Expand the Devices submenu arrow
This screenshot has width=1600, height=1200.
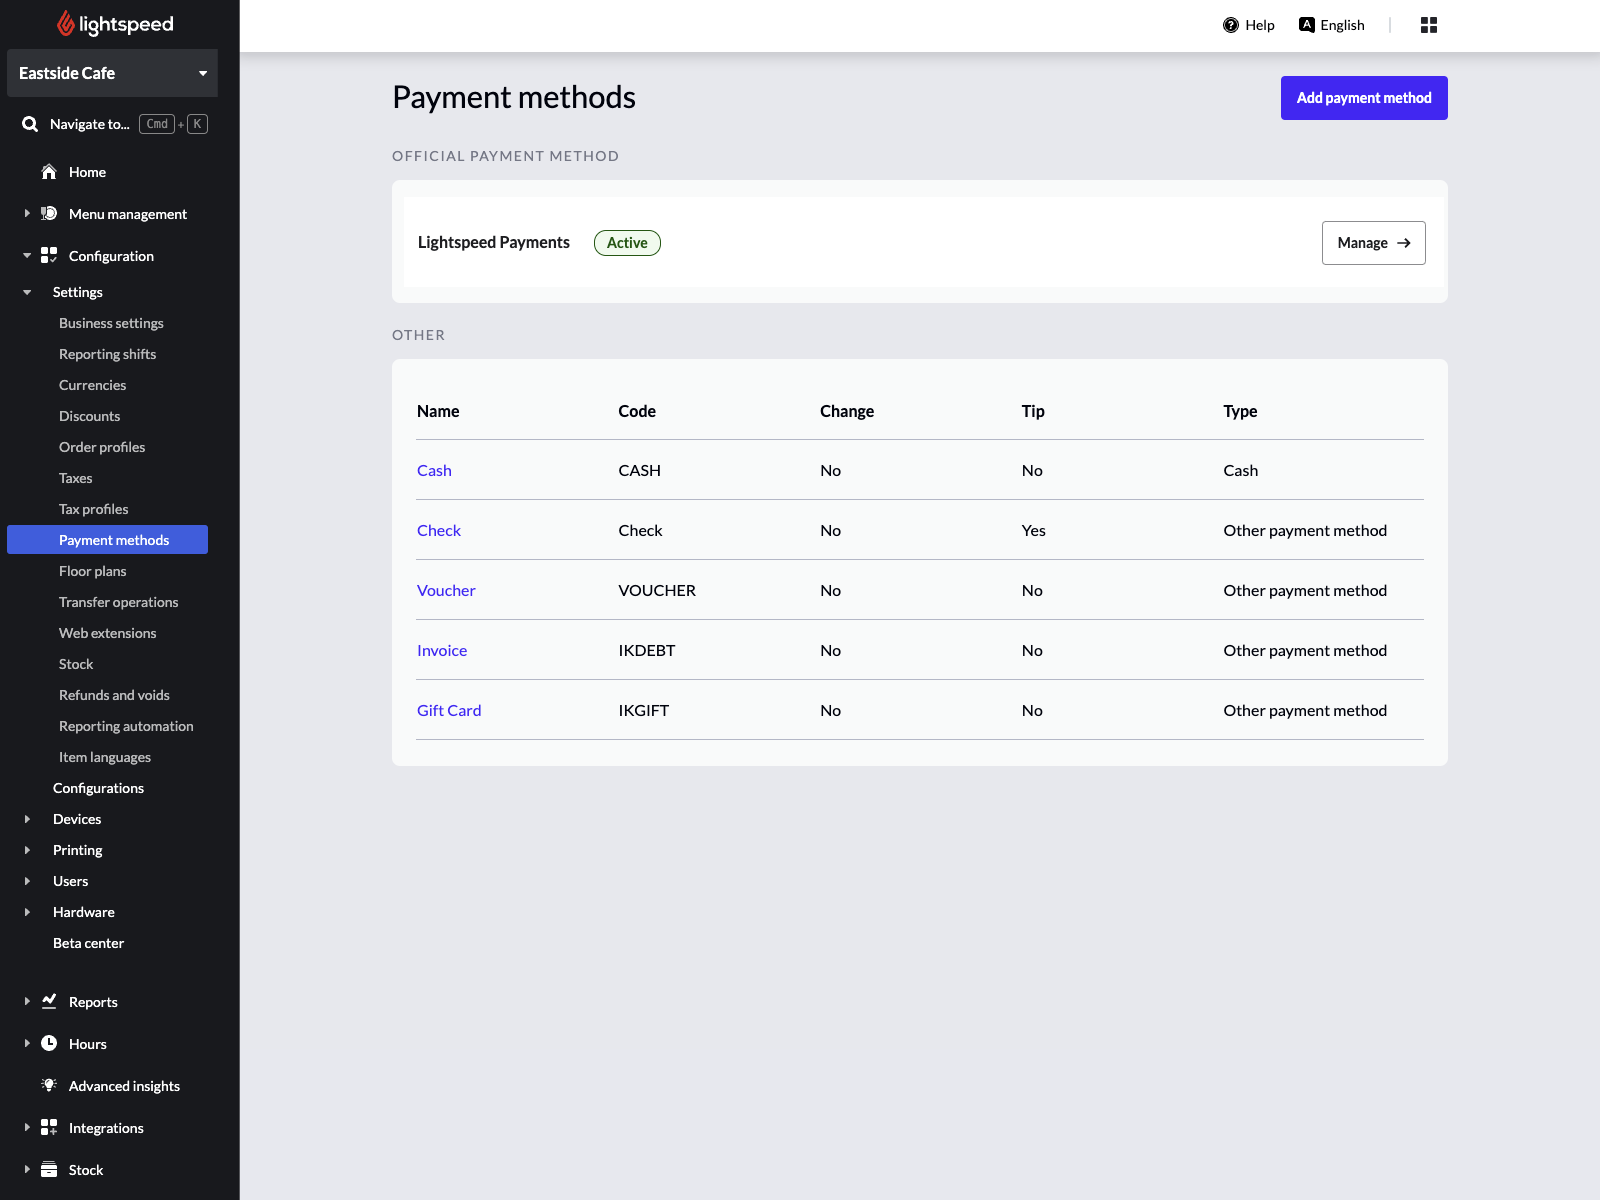[x=27, y=819]
